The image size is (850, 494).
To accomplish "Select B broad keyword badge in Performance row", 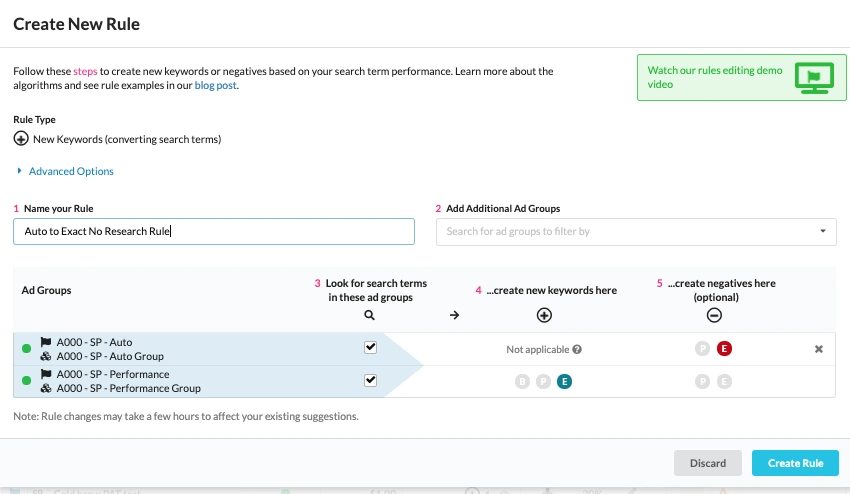I will [x=522, y=381].
